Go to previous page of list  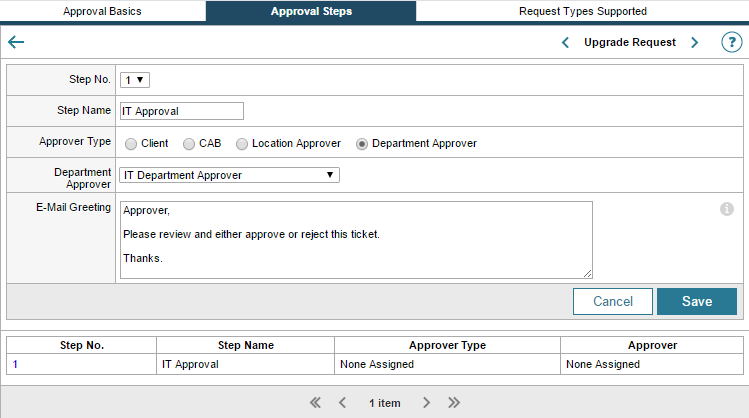[342, 402]
